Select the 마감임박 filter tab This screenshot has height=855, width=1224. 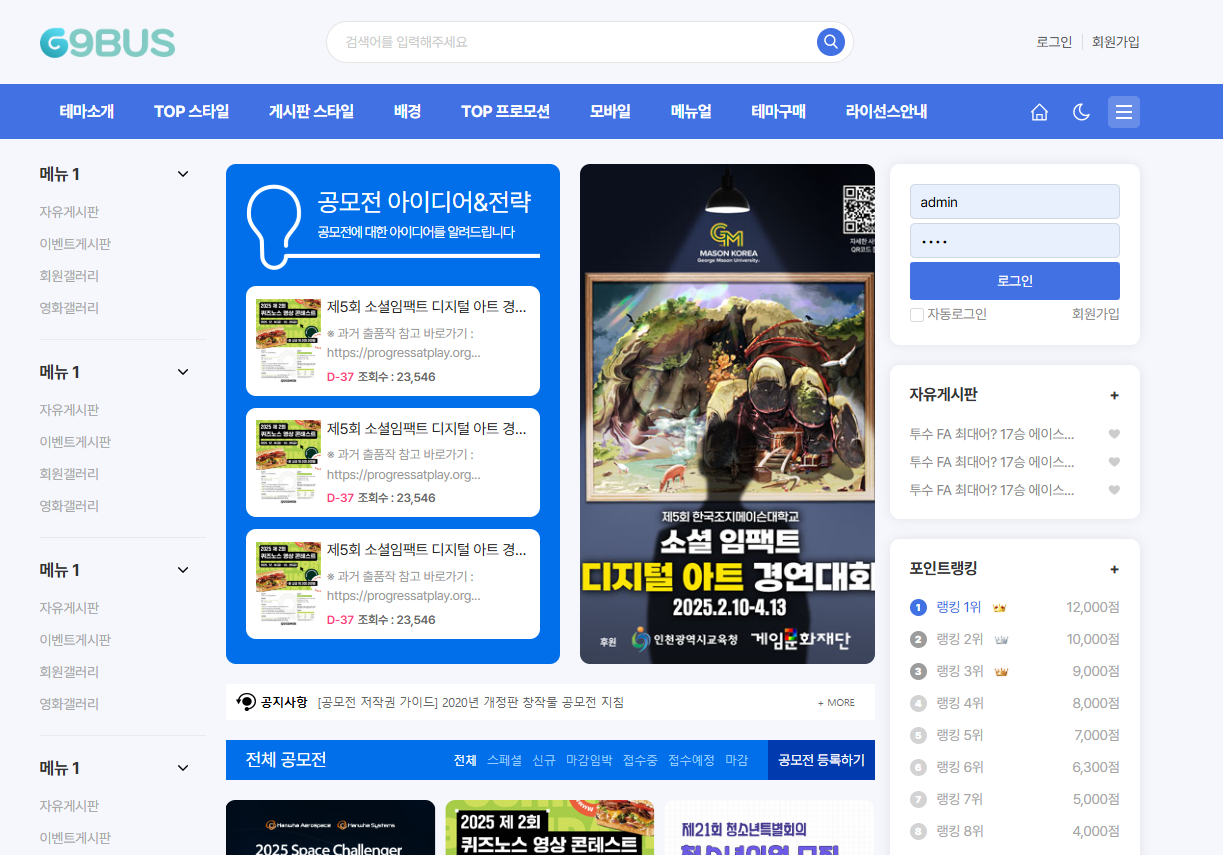point(588,760)
